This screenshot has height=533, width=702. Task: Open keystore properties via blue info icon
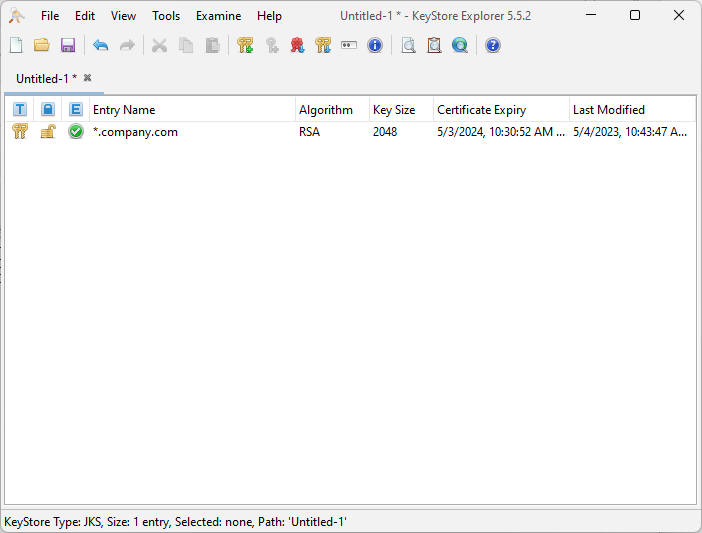click(x=375, y=45)
